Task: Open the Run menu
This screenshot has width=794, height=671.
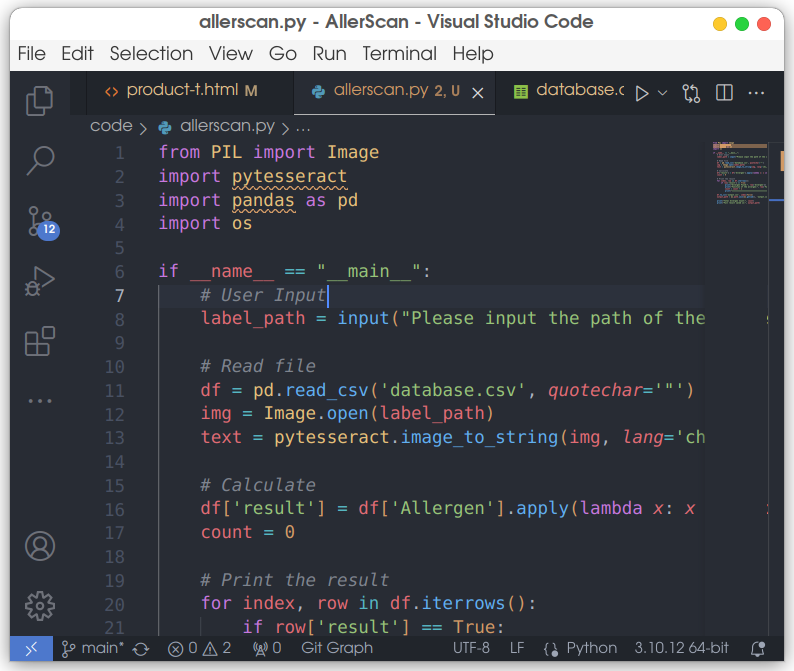Action: coord(330,54)
